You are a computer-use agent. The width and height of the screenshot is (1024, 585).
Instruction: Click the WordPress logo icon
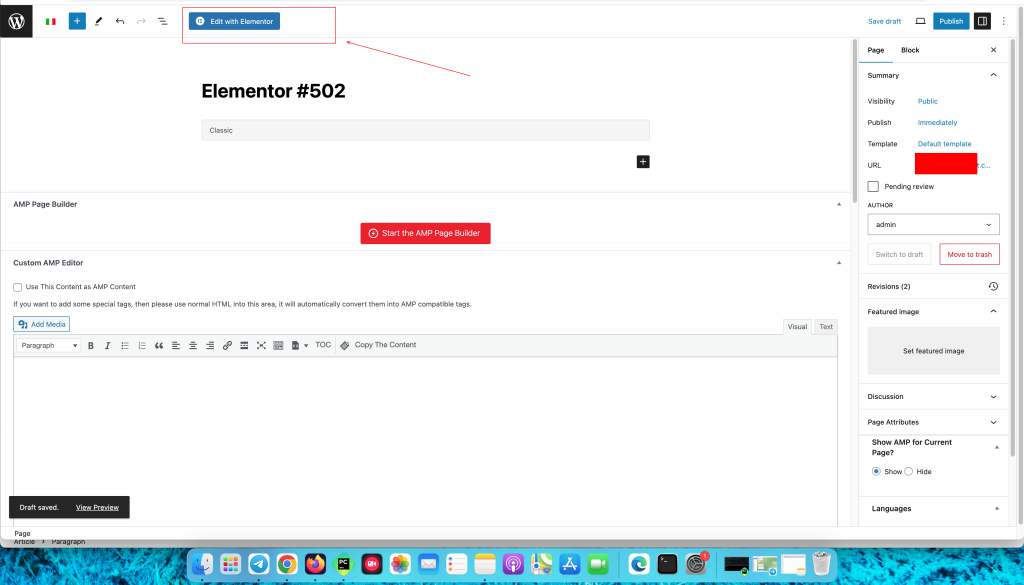click(16, 21)
